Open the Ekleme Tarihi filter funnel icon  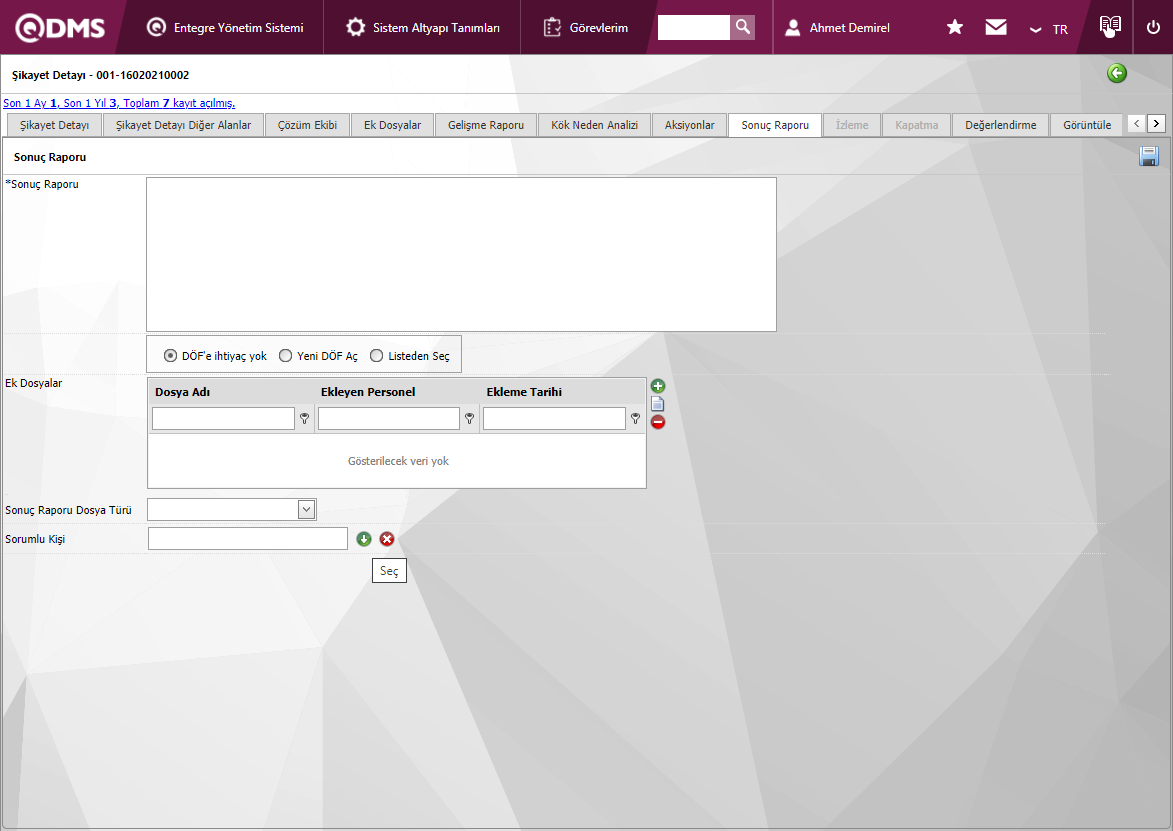(x=636, y=419)
